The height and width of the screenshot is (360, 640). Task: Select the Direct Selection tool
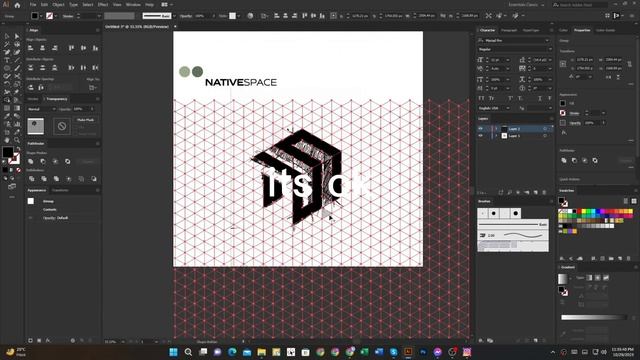coord(17,36)
